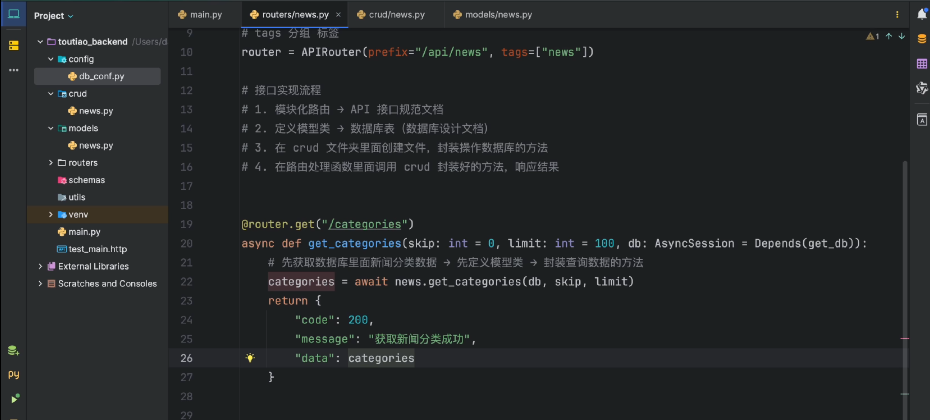This screenshot has width=930, height=420.
Task: Open the translation book icon in right strip
Action: (922, 119)
